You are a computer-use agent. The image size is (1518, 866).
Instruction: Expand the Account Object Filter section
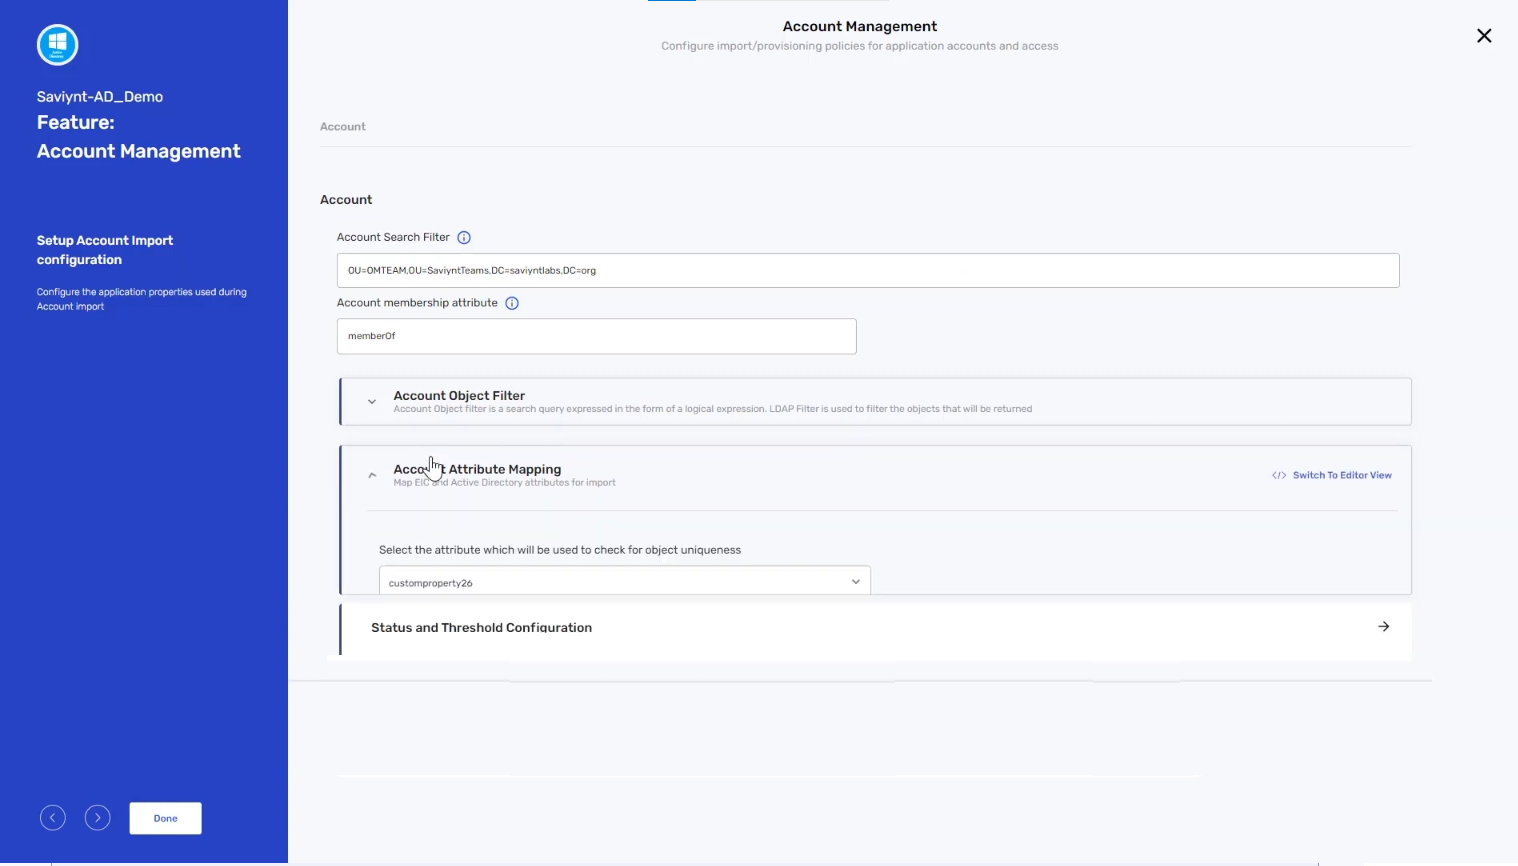tap(372, 402)
